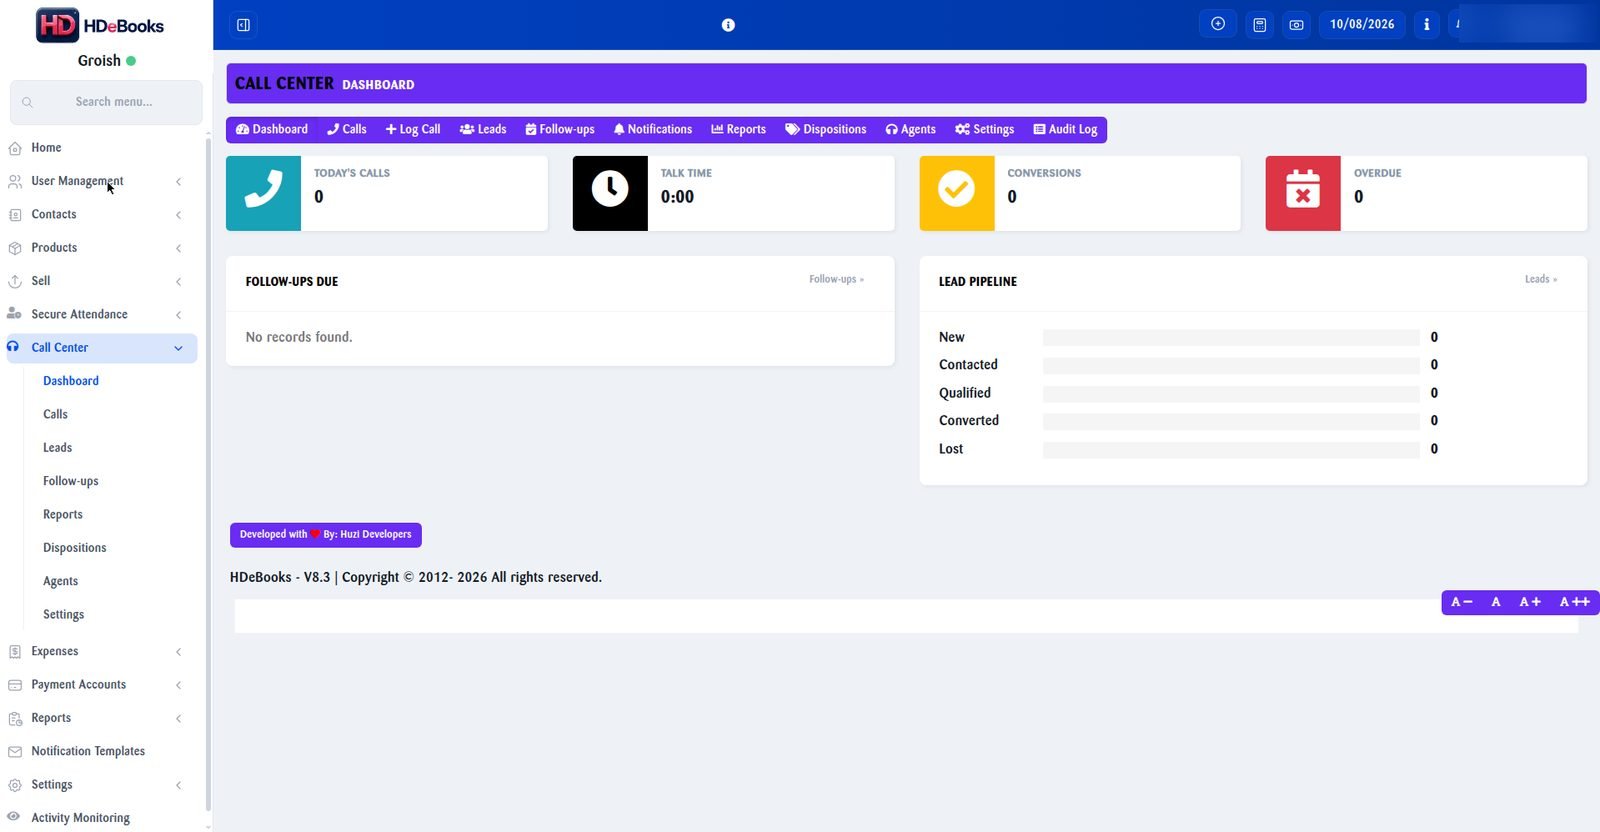Click the Payment Accounts card icon
Viewport: 1600px width, 832px height.
coord(15,685)
